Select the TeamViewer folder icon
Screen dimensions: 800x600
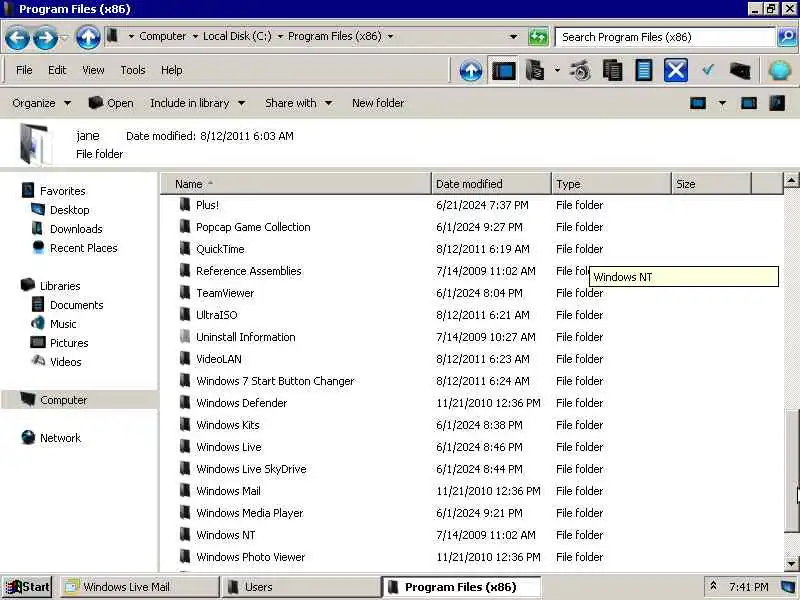point(185,292)
